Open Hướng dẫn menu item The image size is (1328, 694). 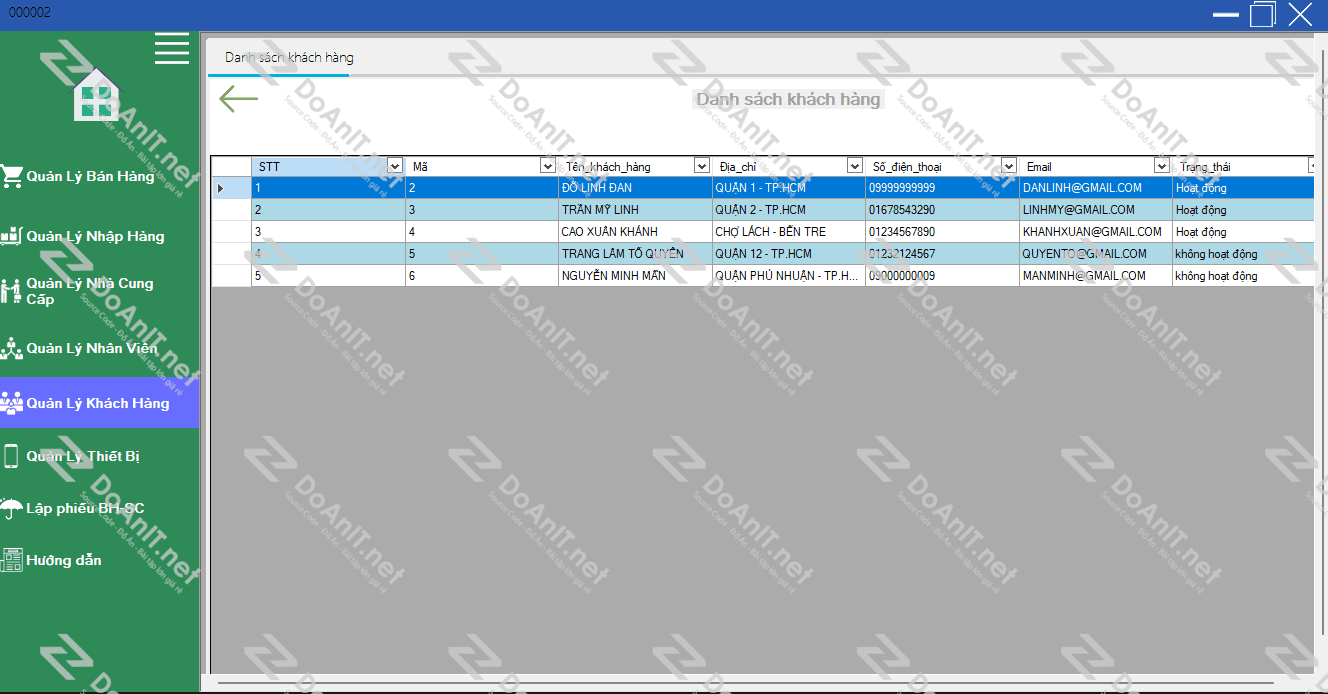[x=100, y=560]
